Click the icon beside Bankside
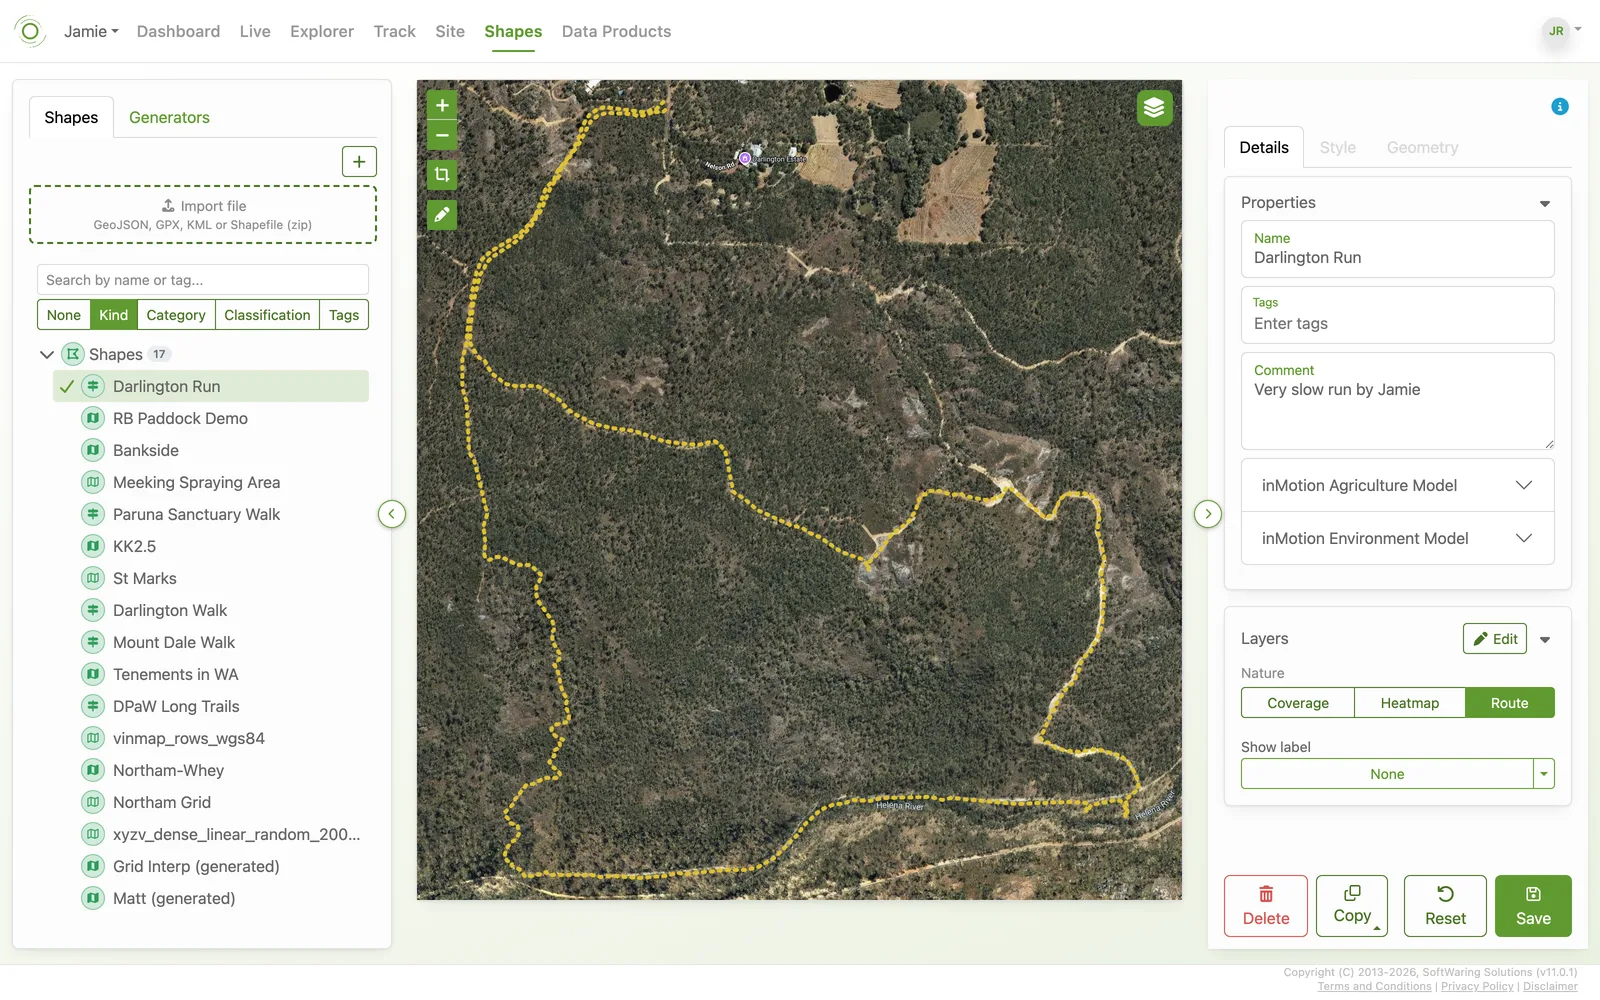 coord(93,450)
